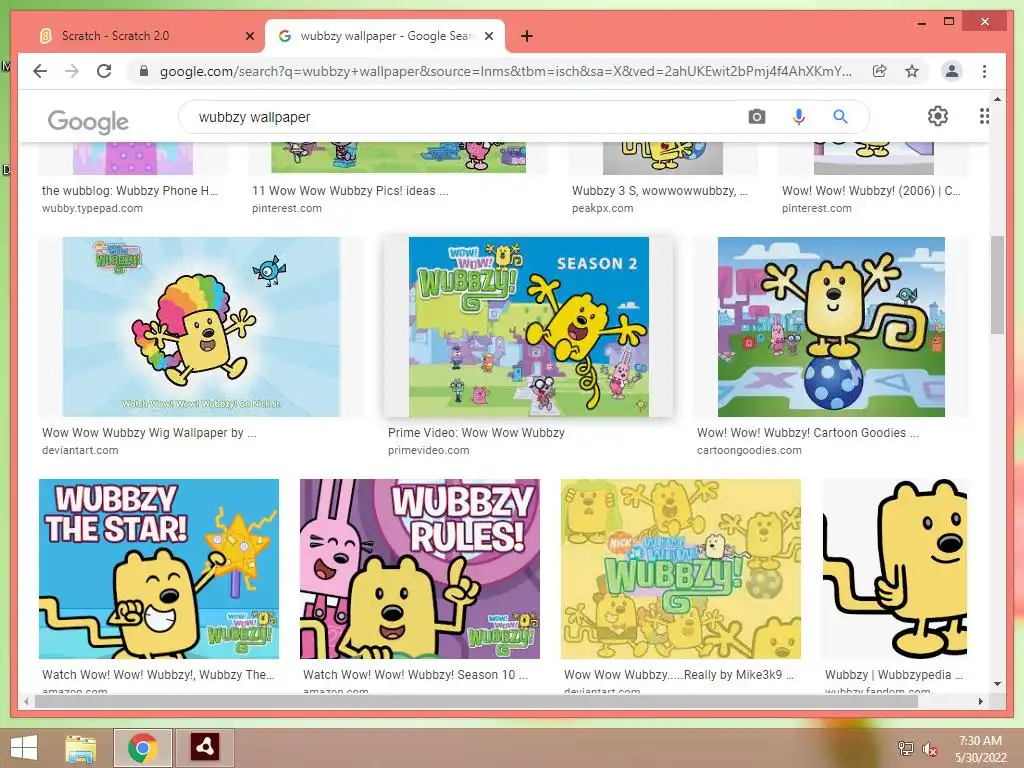Open 'Wubbzy | Wubbzypedia' link

tap(893, 675)
